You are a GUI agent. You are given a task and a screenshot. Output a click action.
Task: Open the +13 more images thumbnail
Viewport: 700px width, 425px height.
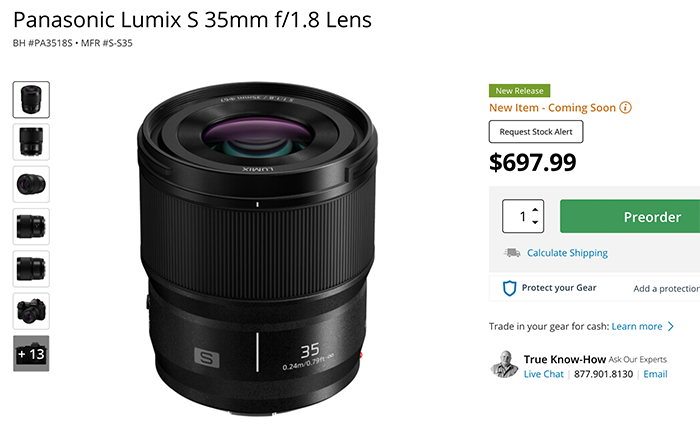[x=31, y=353]
